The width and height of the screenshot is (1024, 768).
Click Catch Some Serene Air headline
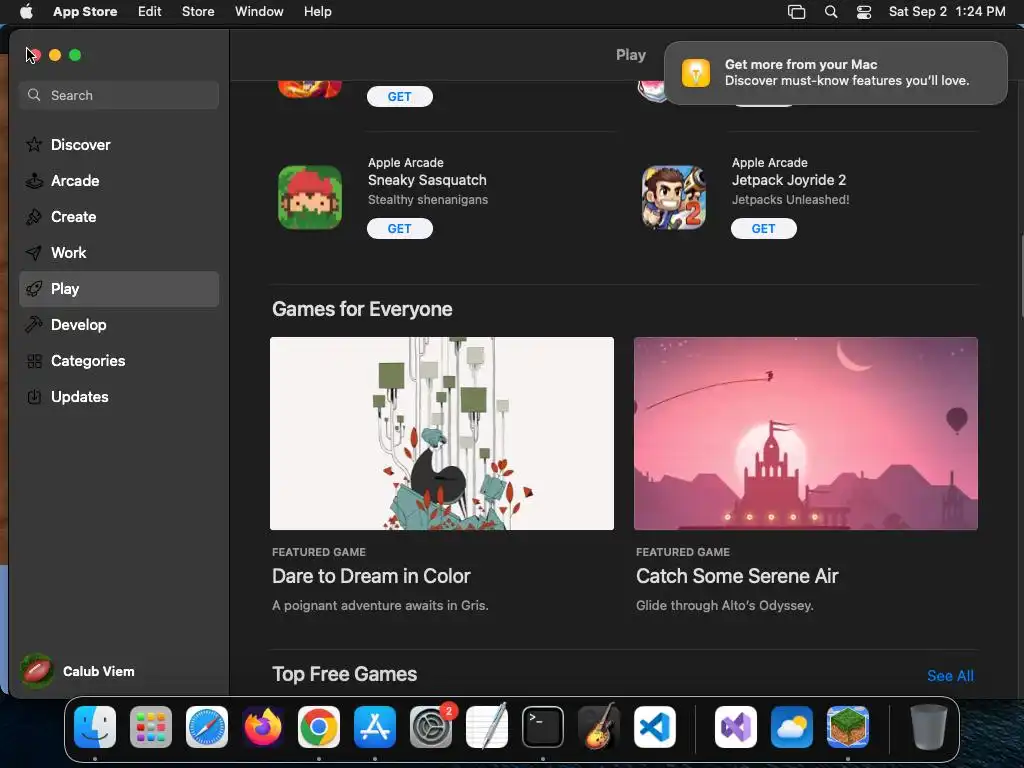tap(737, 576)
